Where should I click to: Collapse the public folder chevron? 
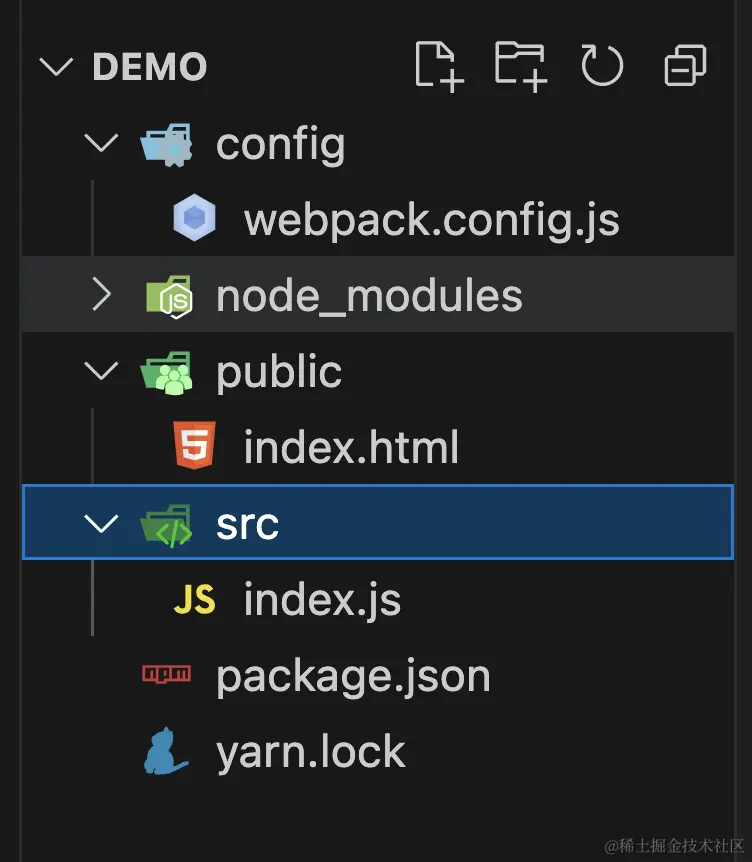click(102, 372)
